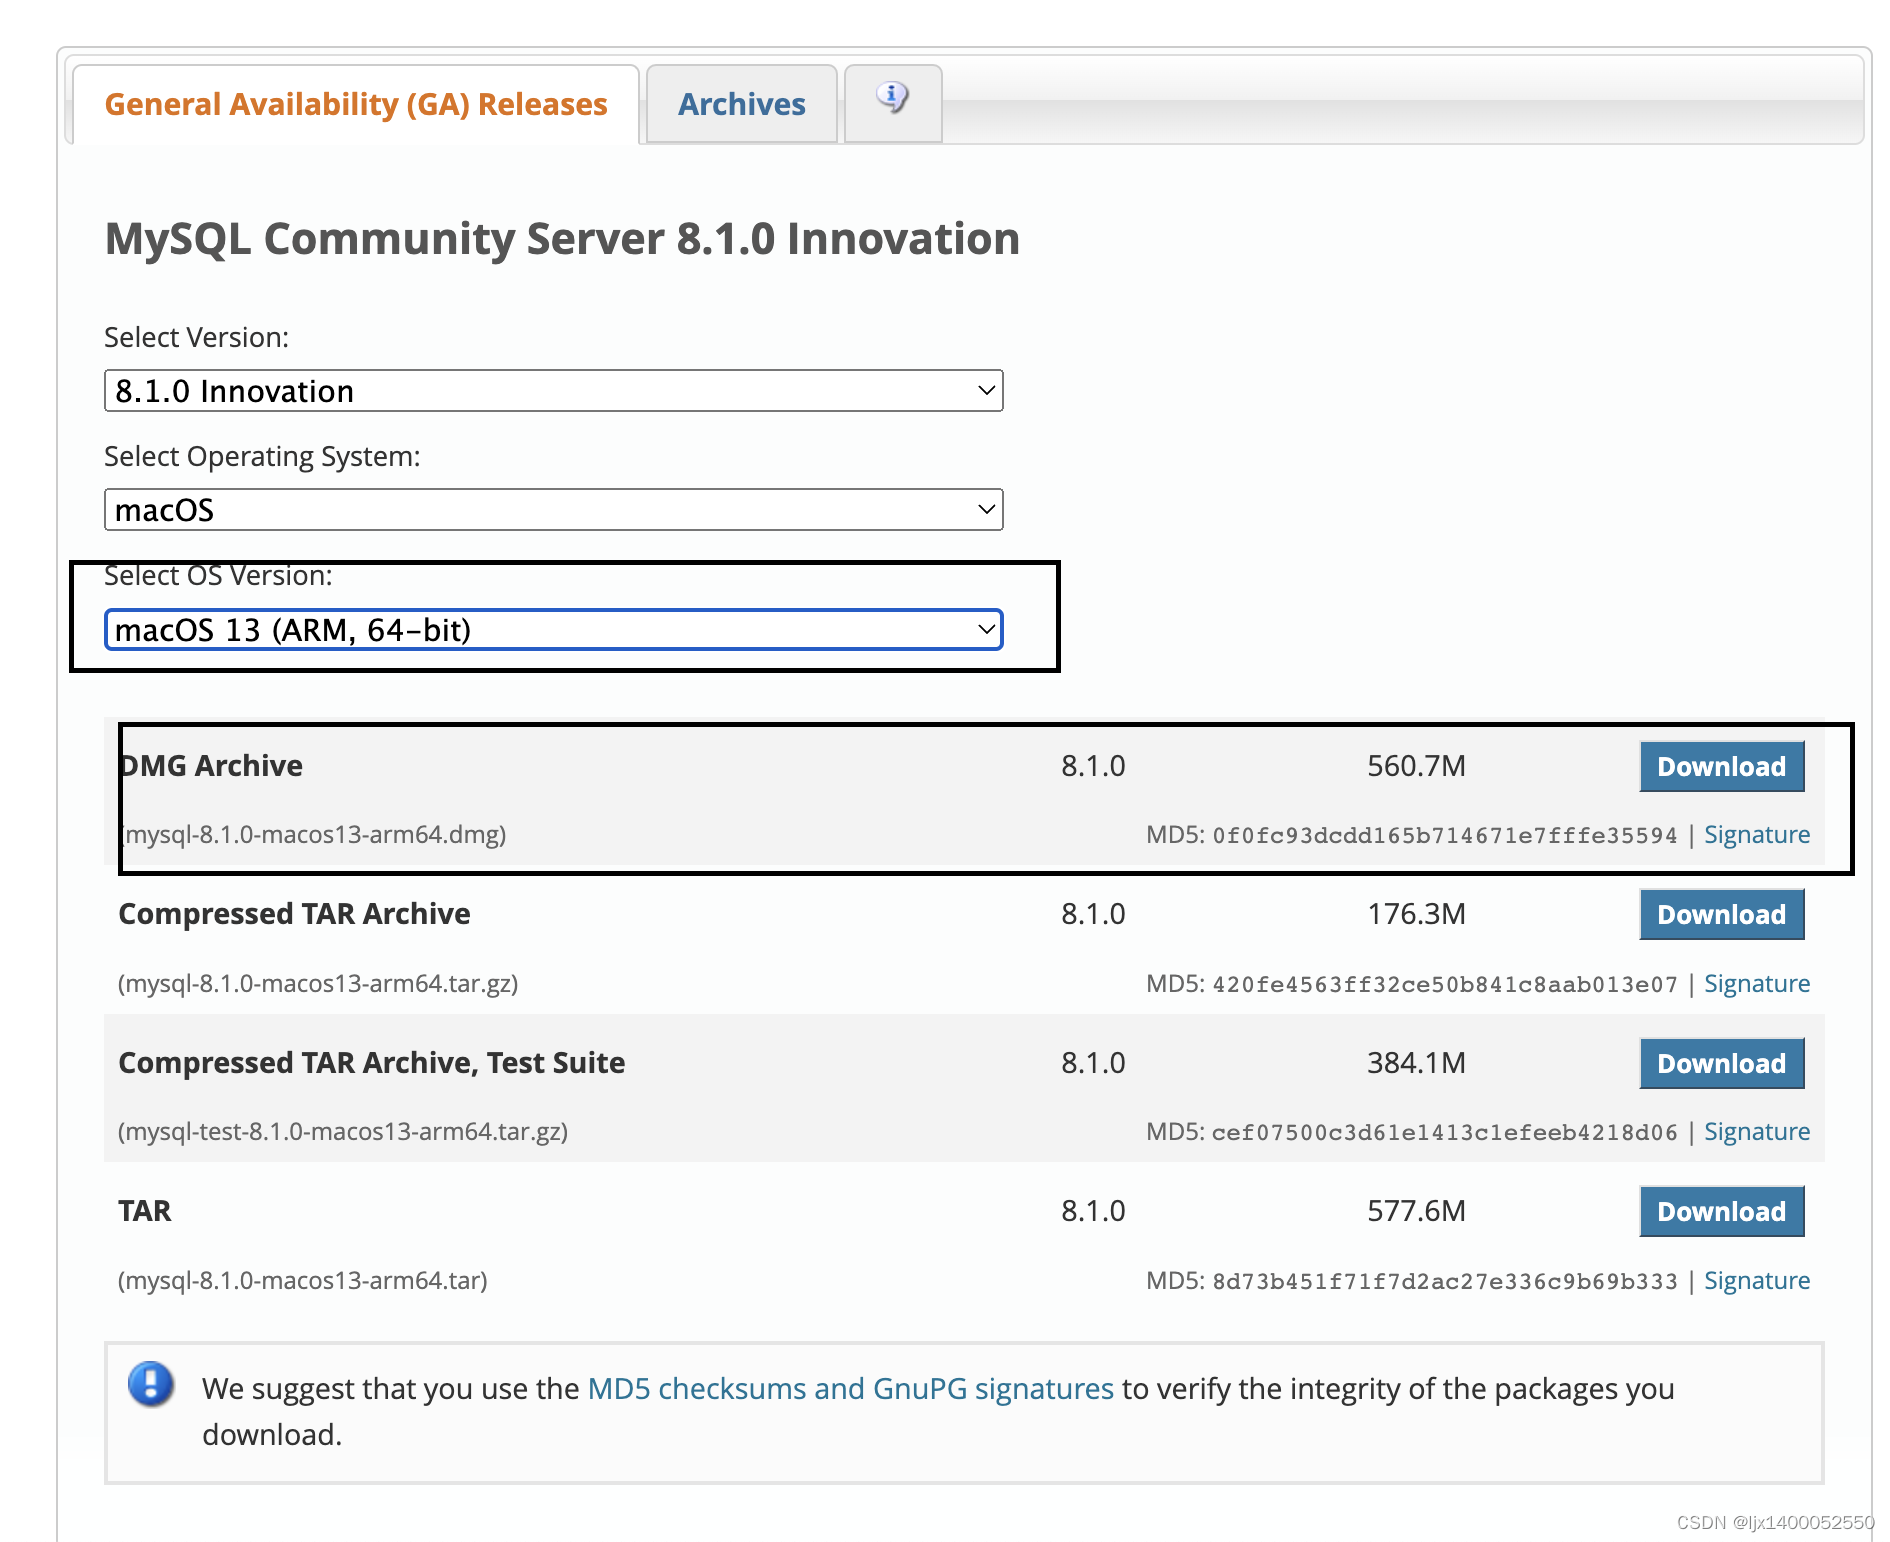
Task: Download Compressed TAR Archive, Test Suite
Action: tap(1722, 1064)
